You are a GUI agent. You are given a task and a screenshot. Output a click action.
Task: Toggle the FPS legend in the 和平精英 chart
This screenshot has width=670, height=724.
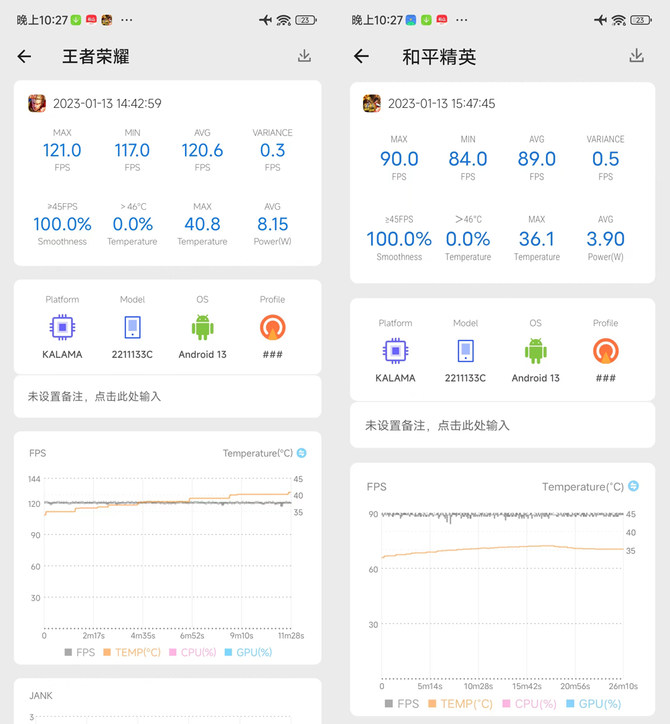point(402,704)
